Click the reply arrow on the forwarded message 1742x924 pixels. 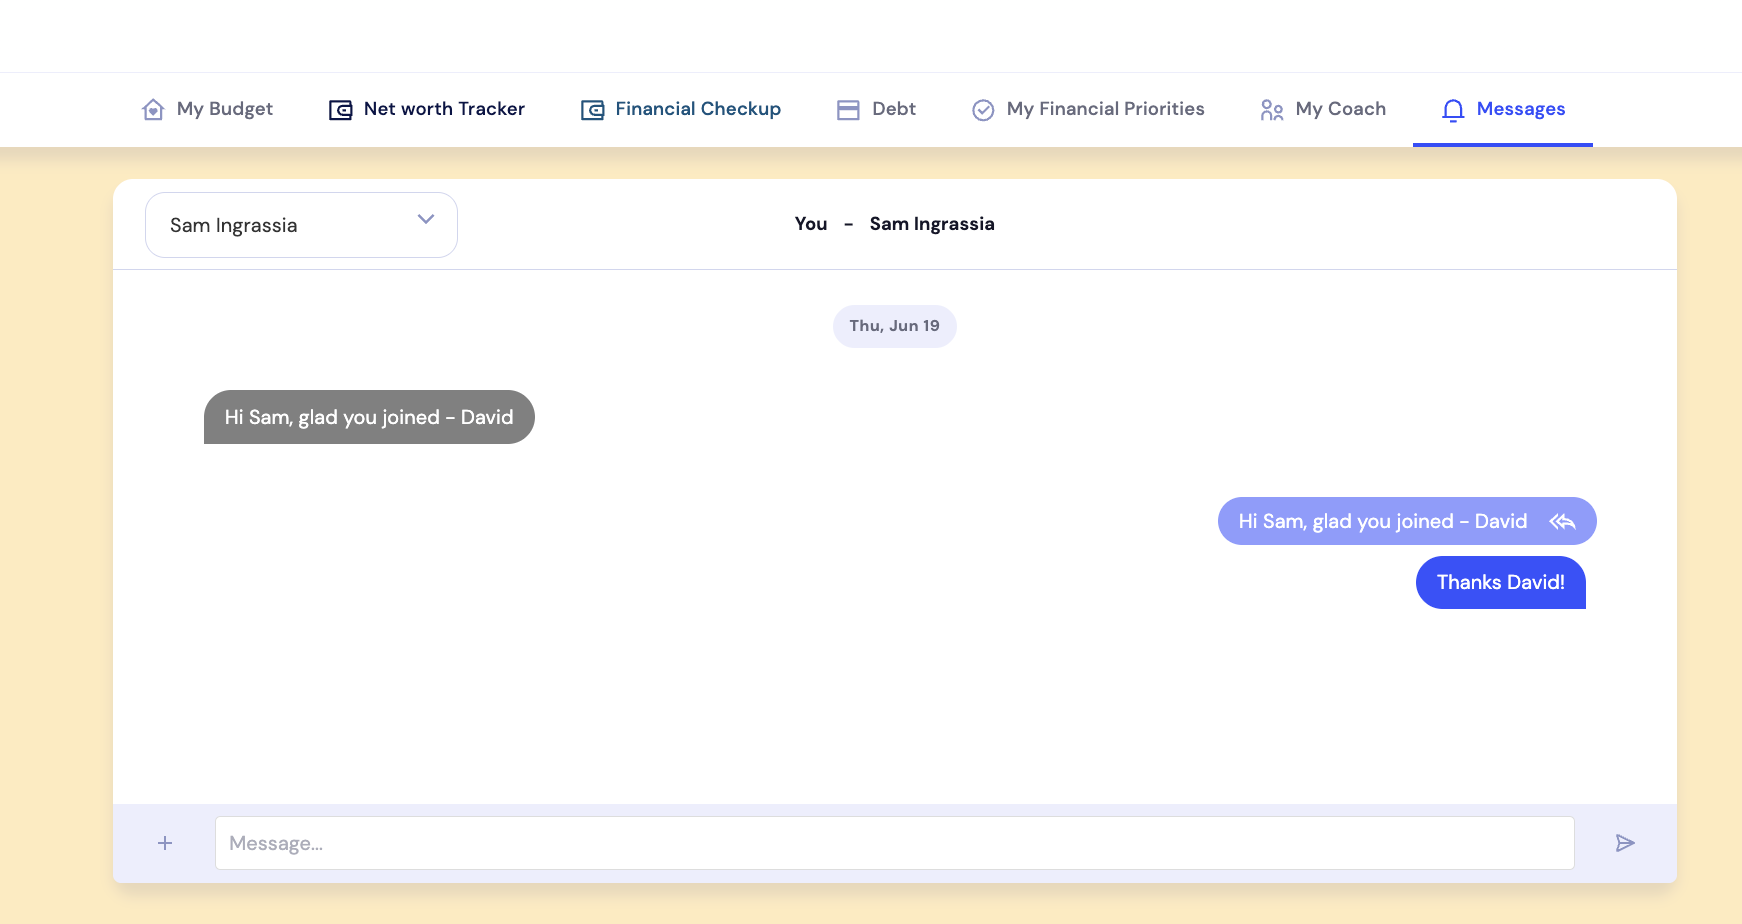coord(1562,521)
